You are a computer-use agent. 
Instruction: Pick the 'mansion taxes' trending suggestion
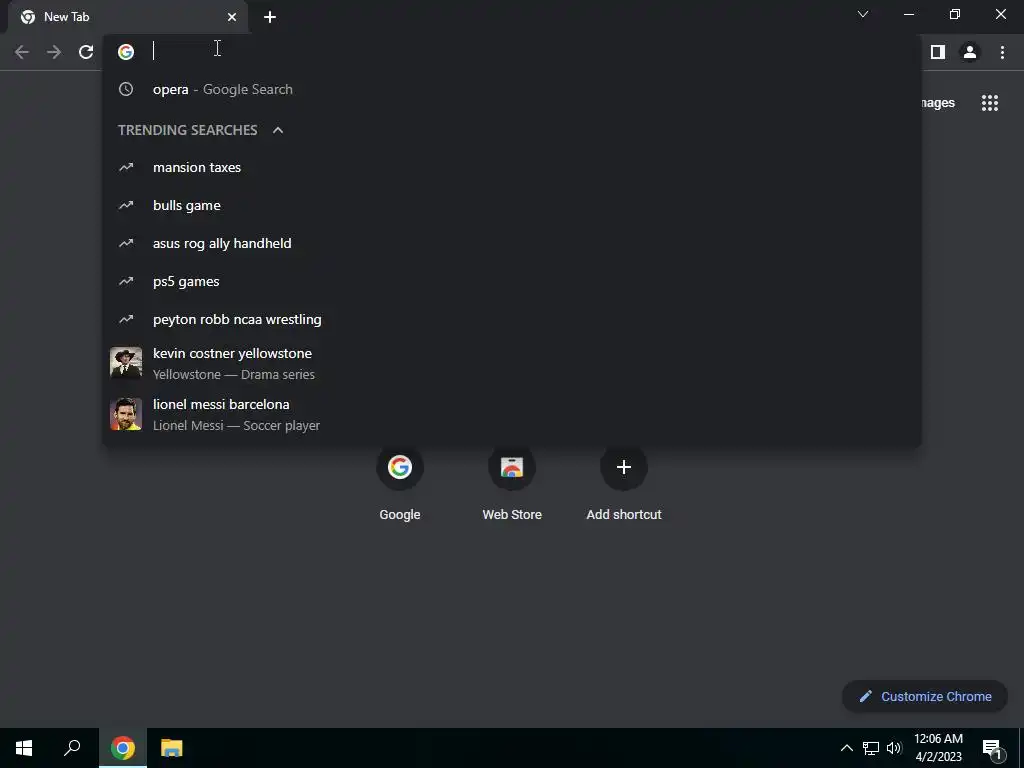(512, 167)
